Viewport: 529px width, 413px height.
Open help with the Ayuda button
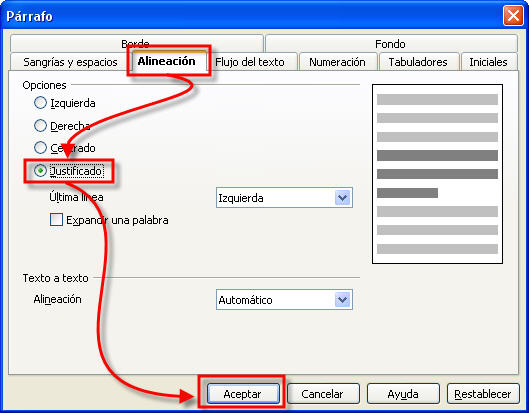403,394
